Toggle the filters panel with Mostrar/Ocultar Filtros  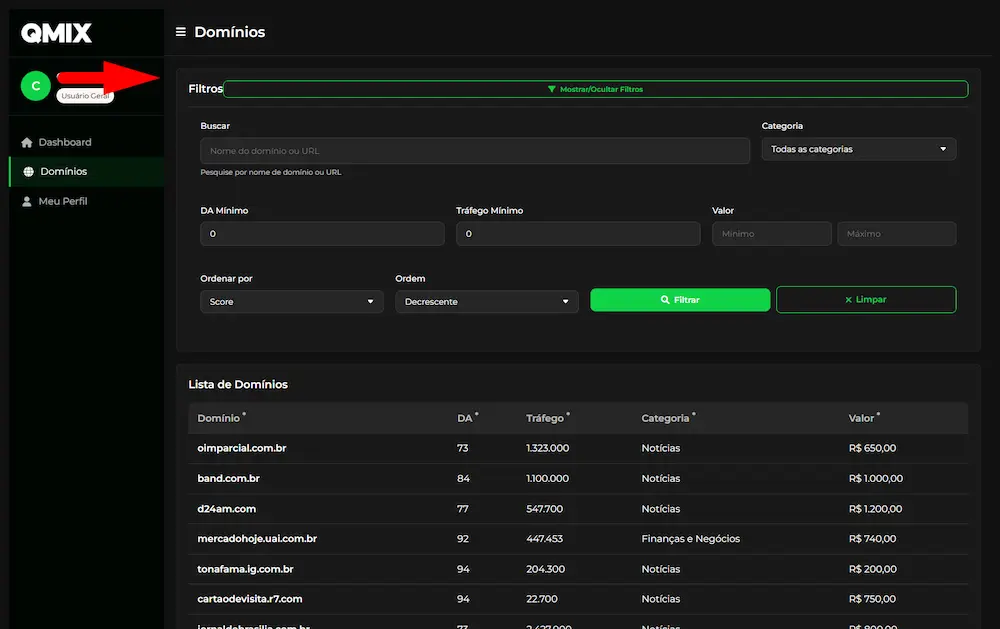(596, 88)
